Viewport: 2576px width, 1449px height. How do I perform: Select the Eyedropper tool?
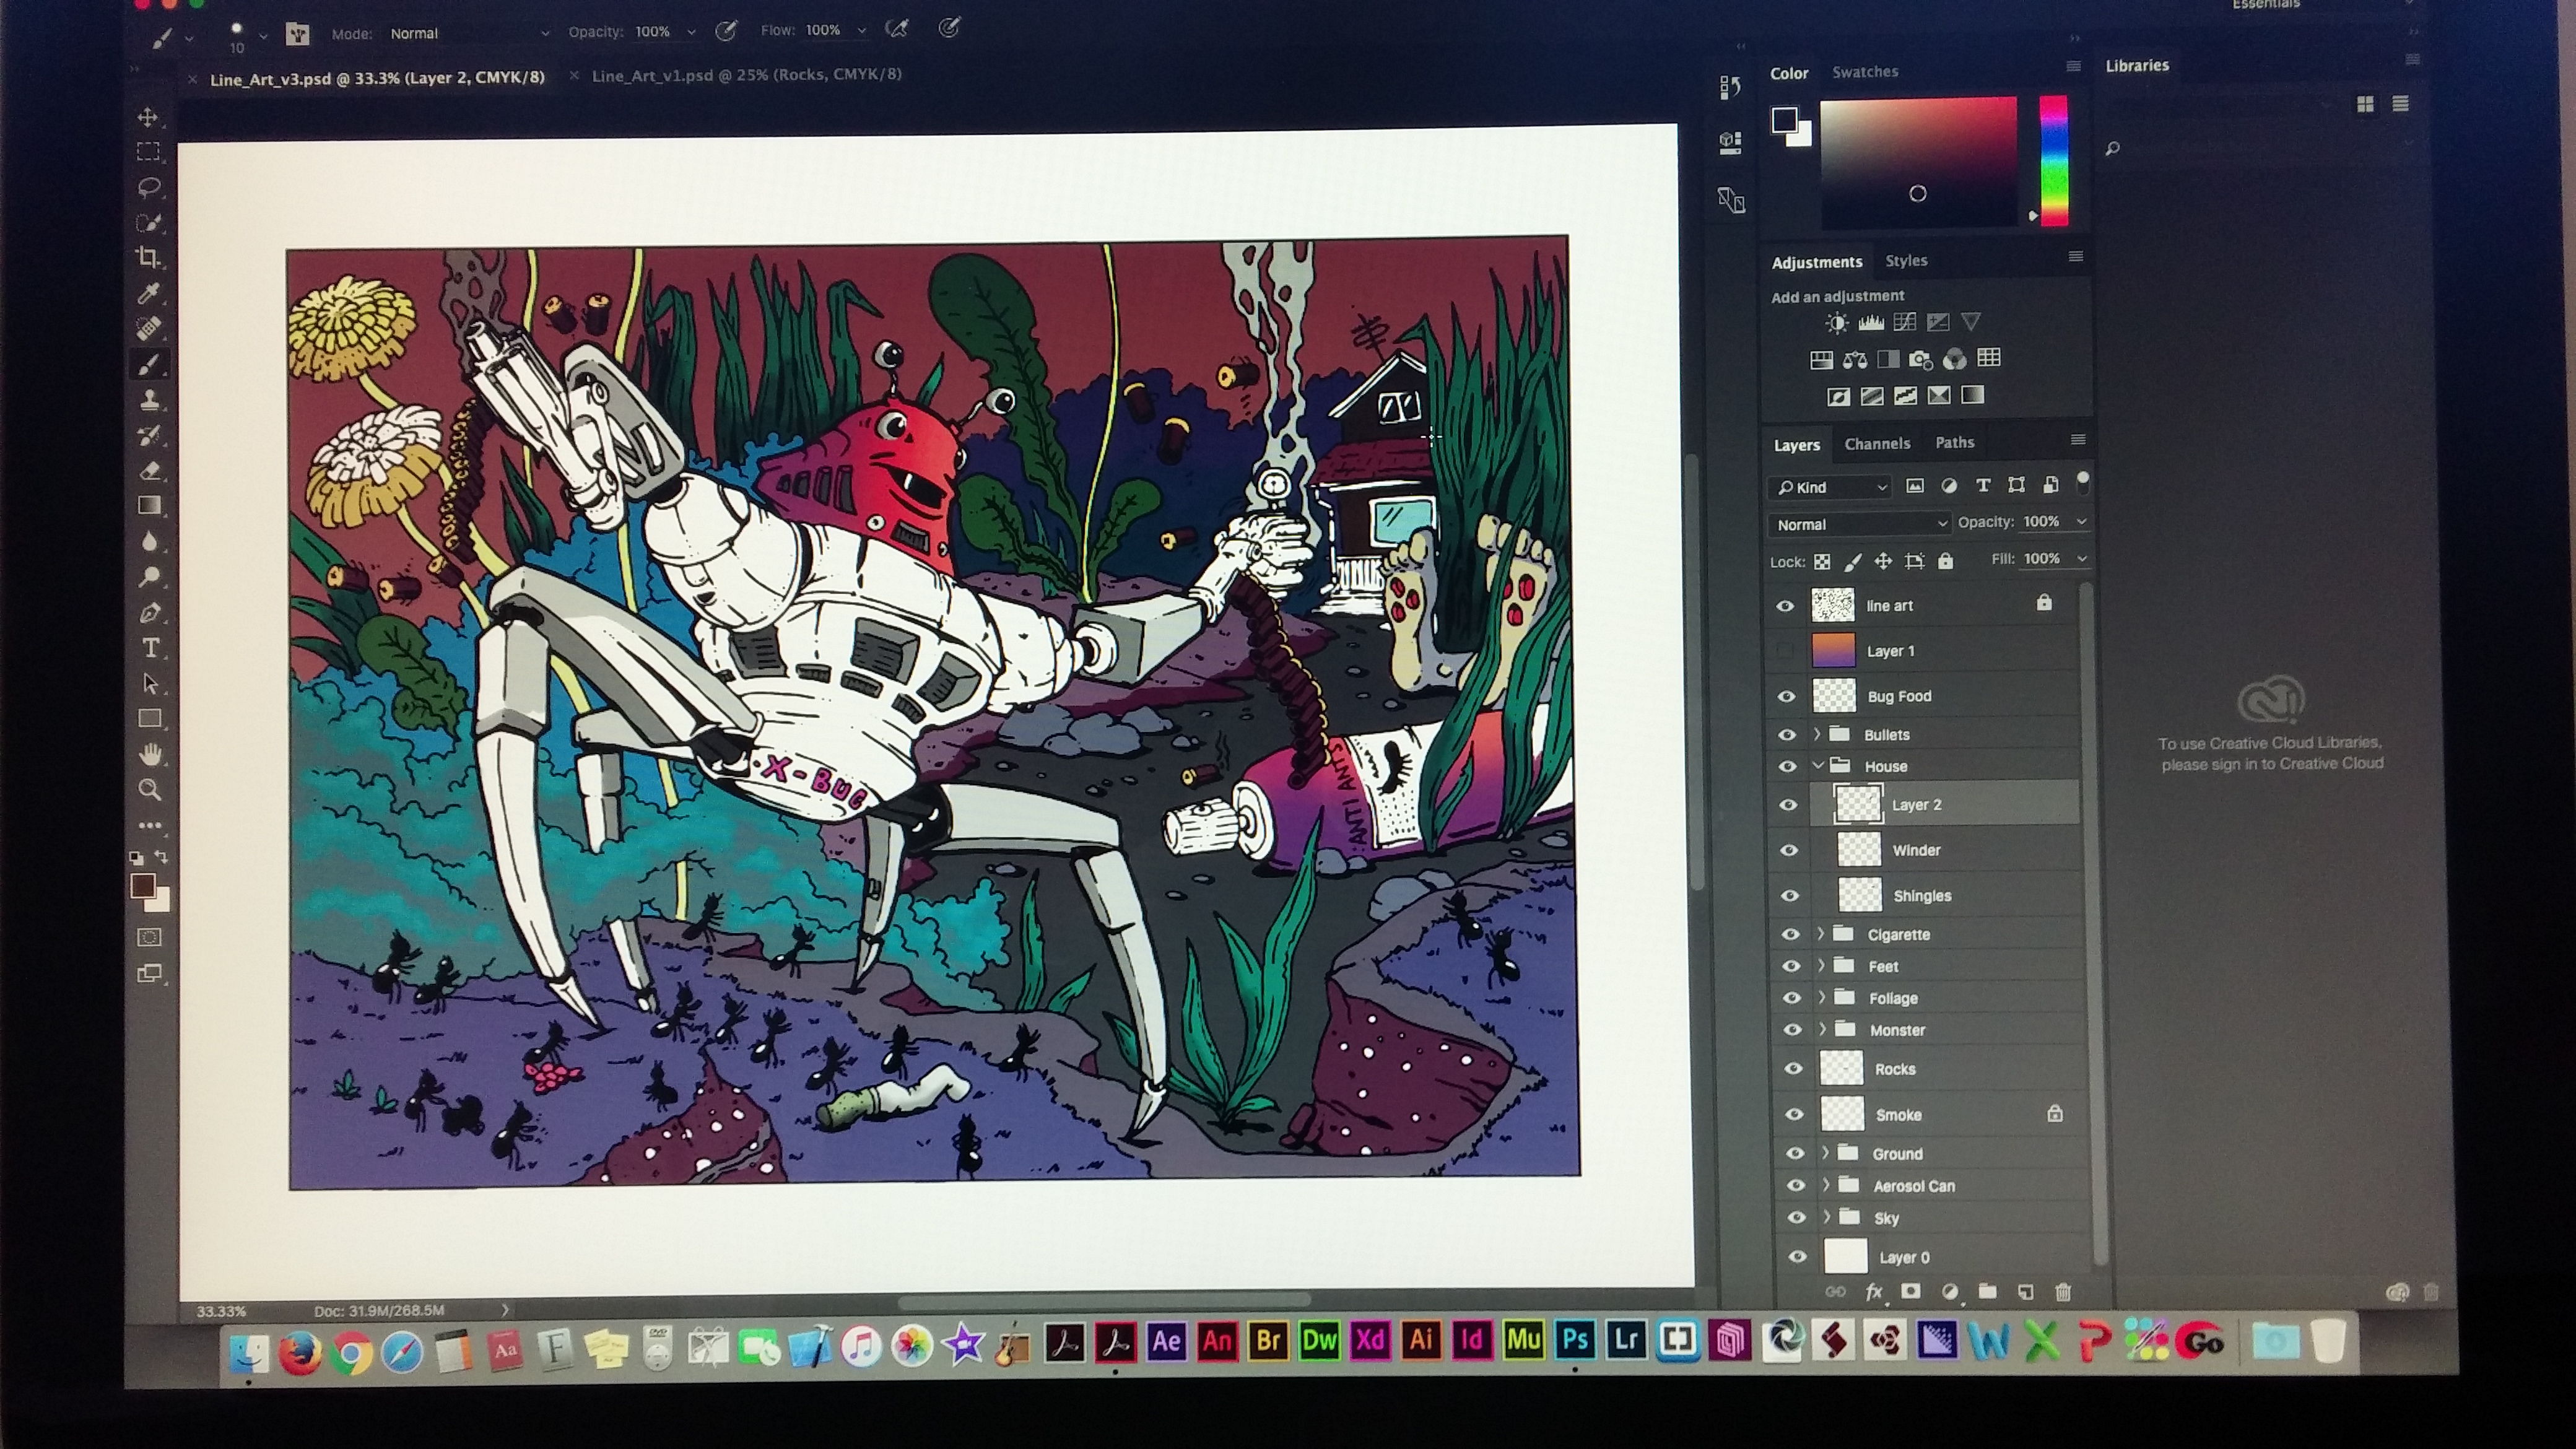[149, 292]
